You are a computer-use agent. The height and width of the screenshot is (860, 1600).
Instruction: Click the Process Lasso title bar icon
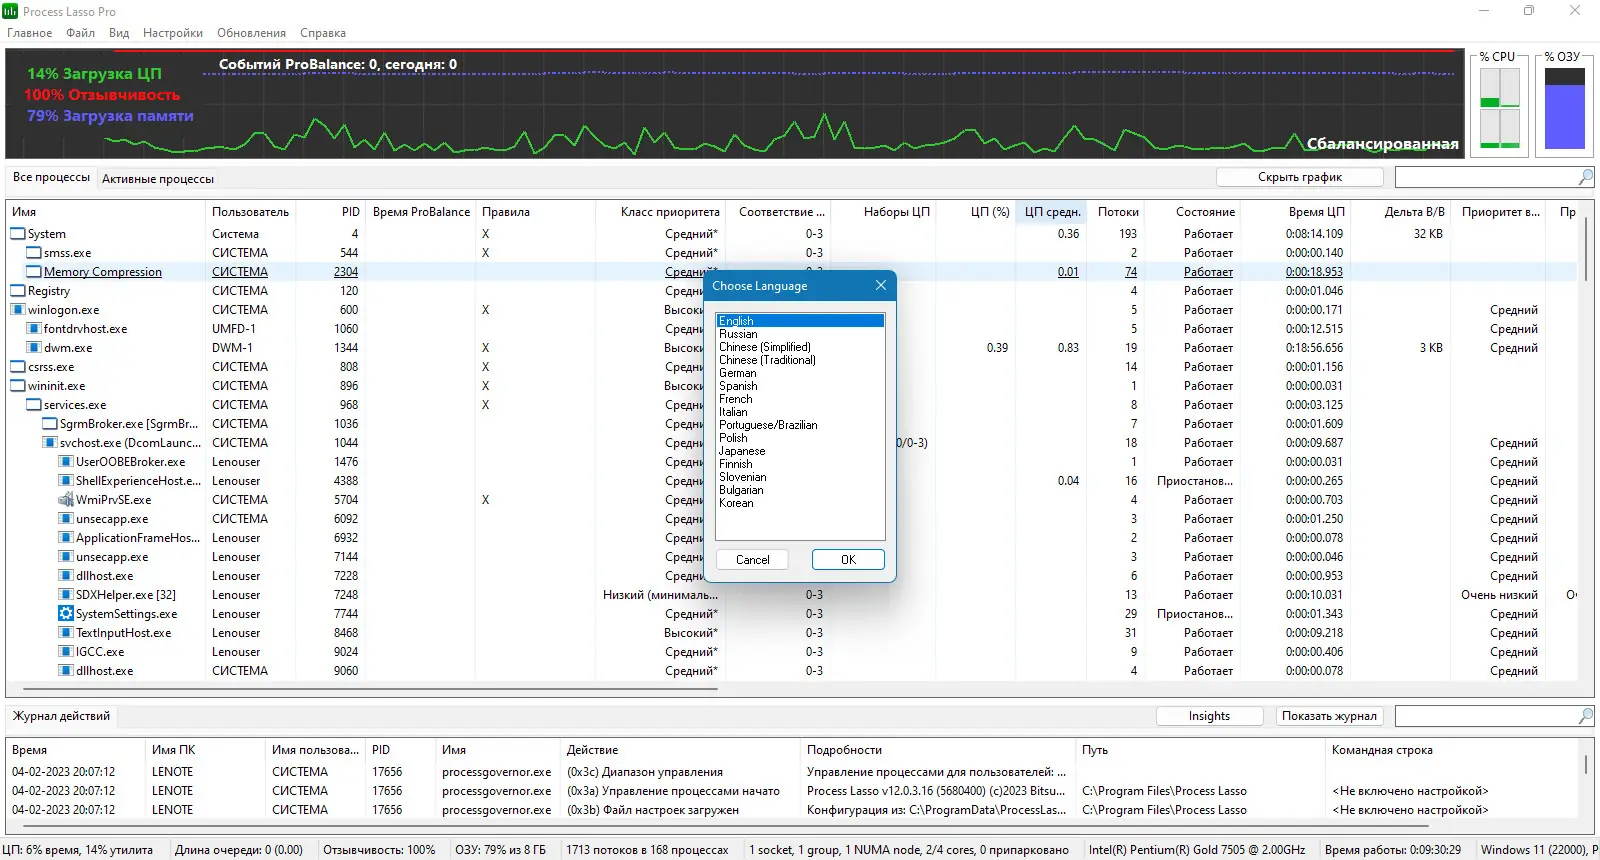point(10,11)
